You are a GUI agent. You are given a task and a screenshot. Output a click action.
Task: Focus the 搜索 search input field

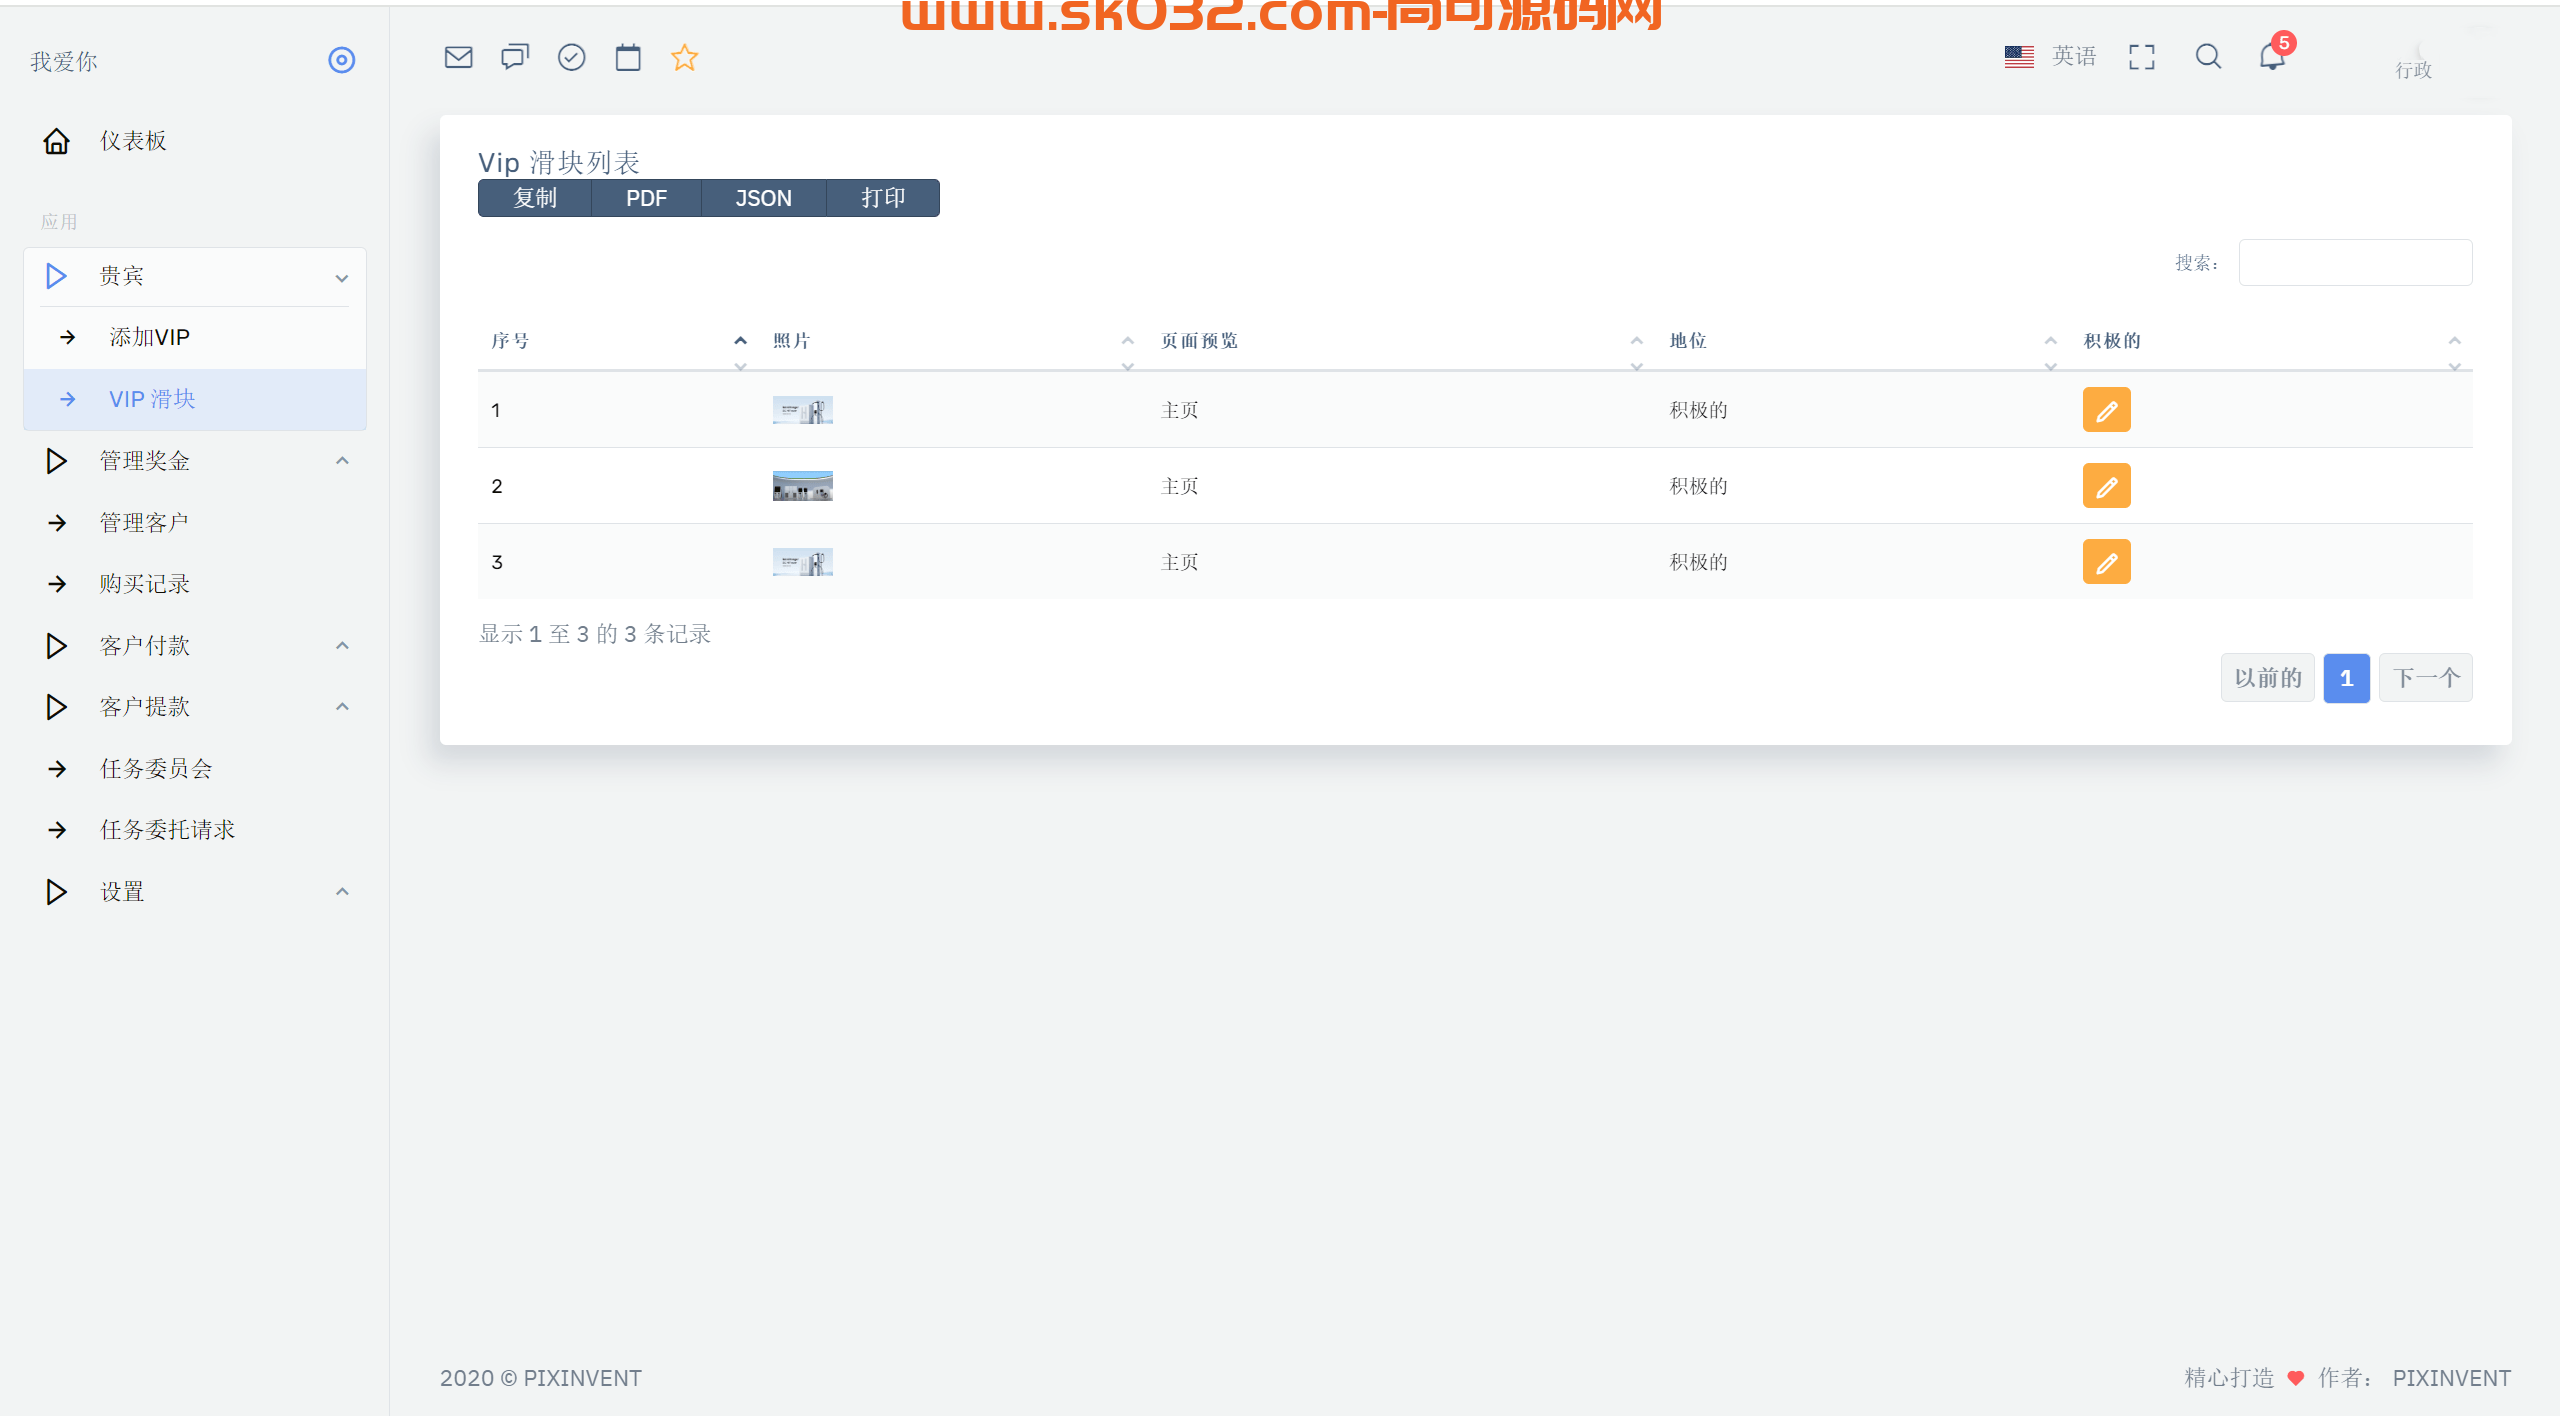coord(2355,262)
